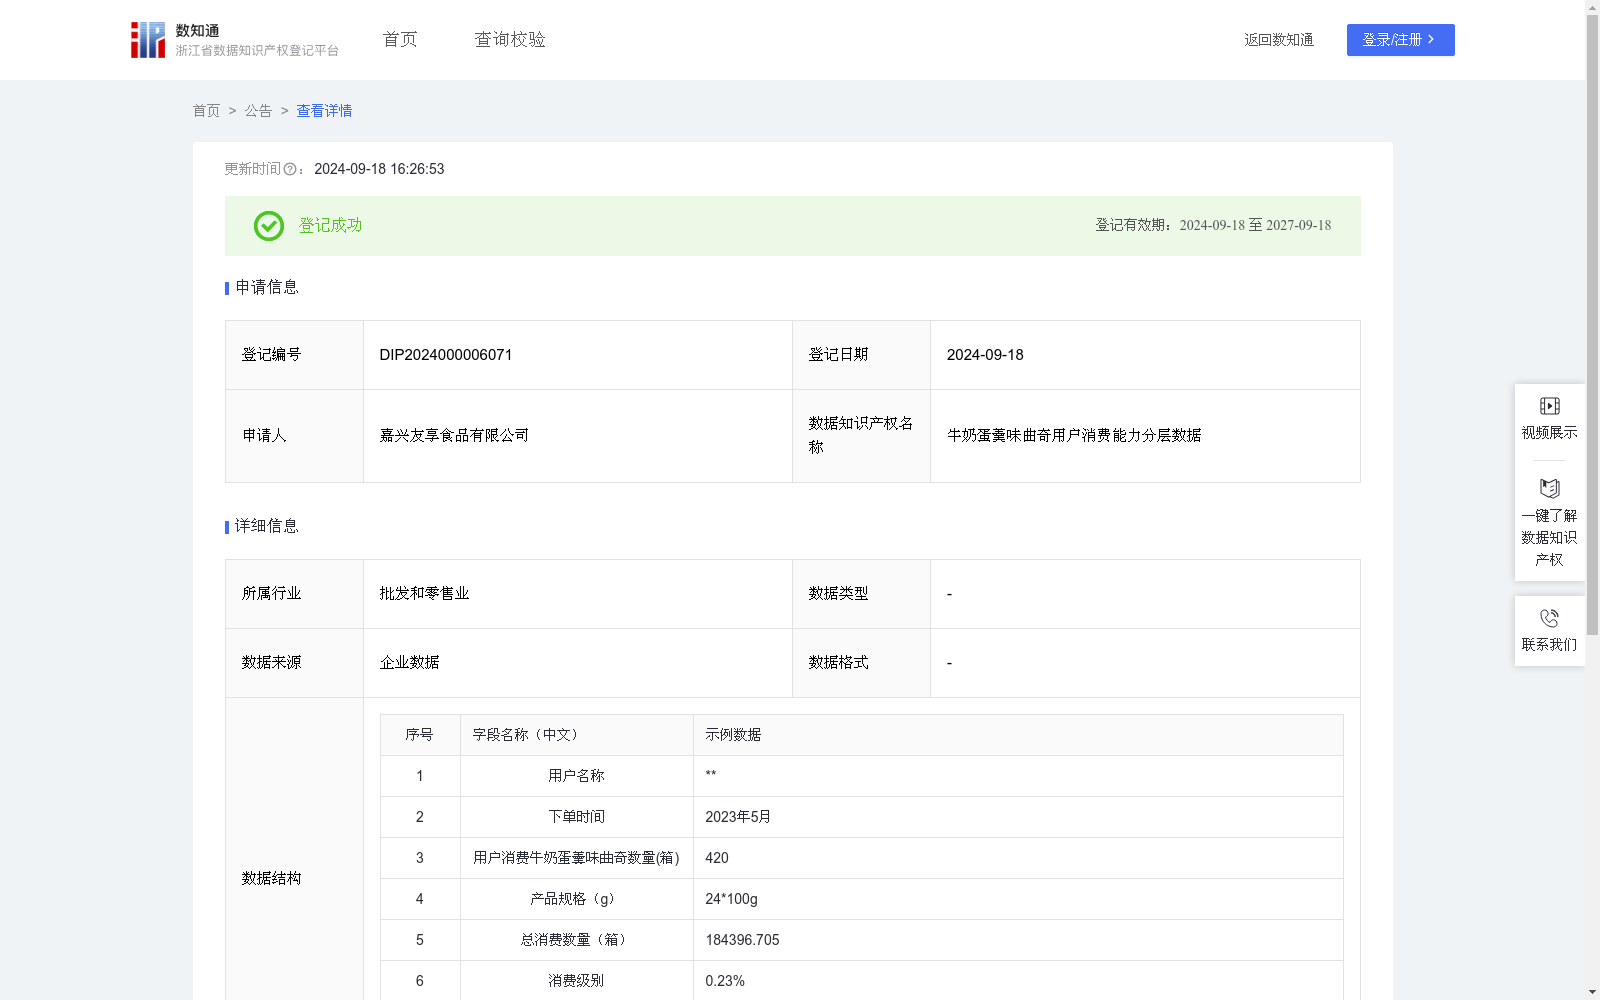Click industry value 批发和零售业
This screenshot has height=1000, width=1600.
pyautogui.click(x=424, y=594)
